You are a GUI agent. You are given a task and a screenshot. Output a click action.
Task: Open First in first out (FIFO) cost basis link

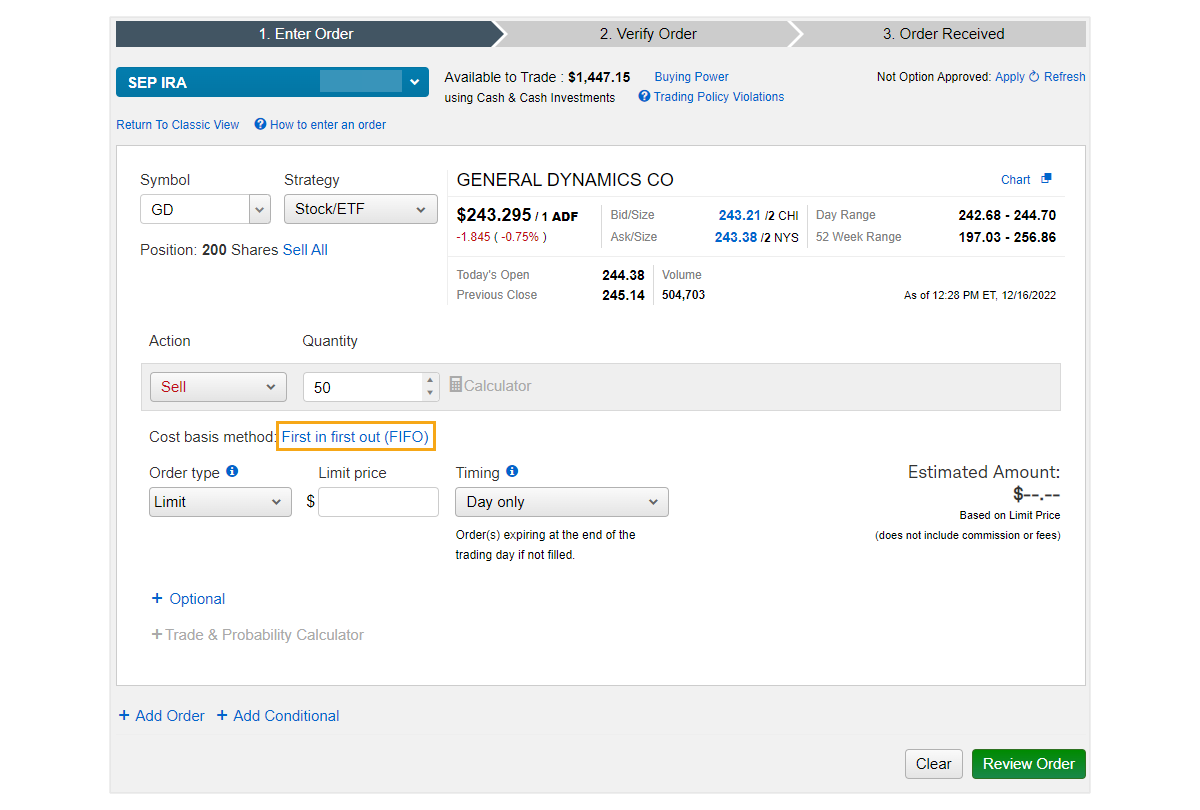355,437
